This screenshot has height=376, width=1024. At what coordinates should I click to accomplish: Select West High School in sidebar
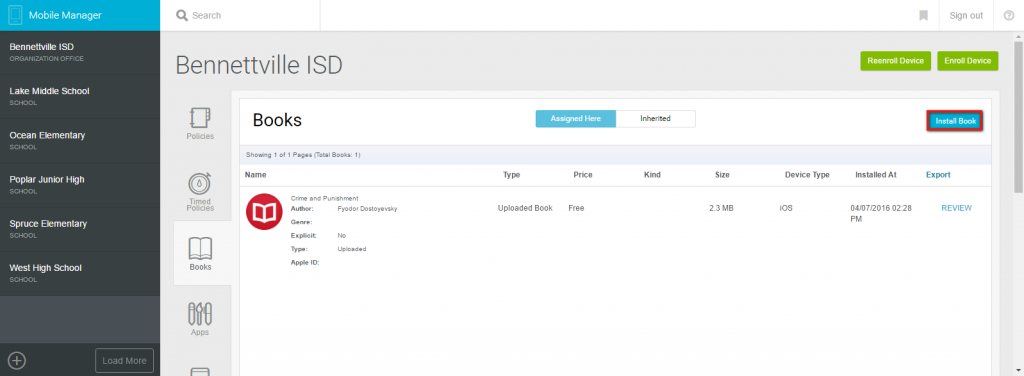click(80, 273)
